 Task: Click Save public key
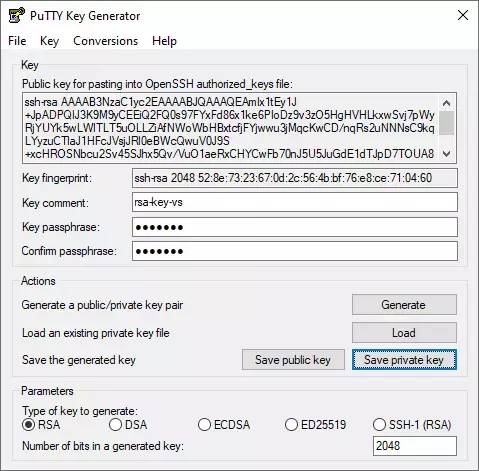293,360
